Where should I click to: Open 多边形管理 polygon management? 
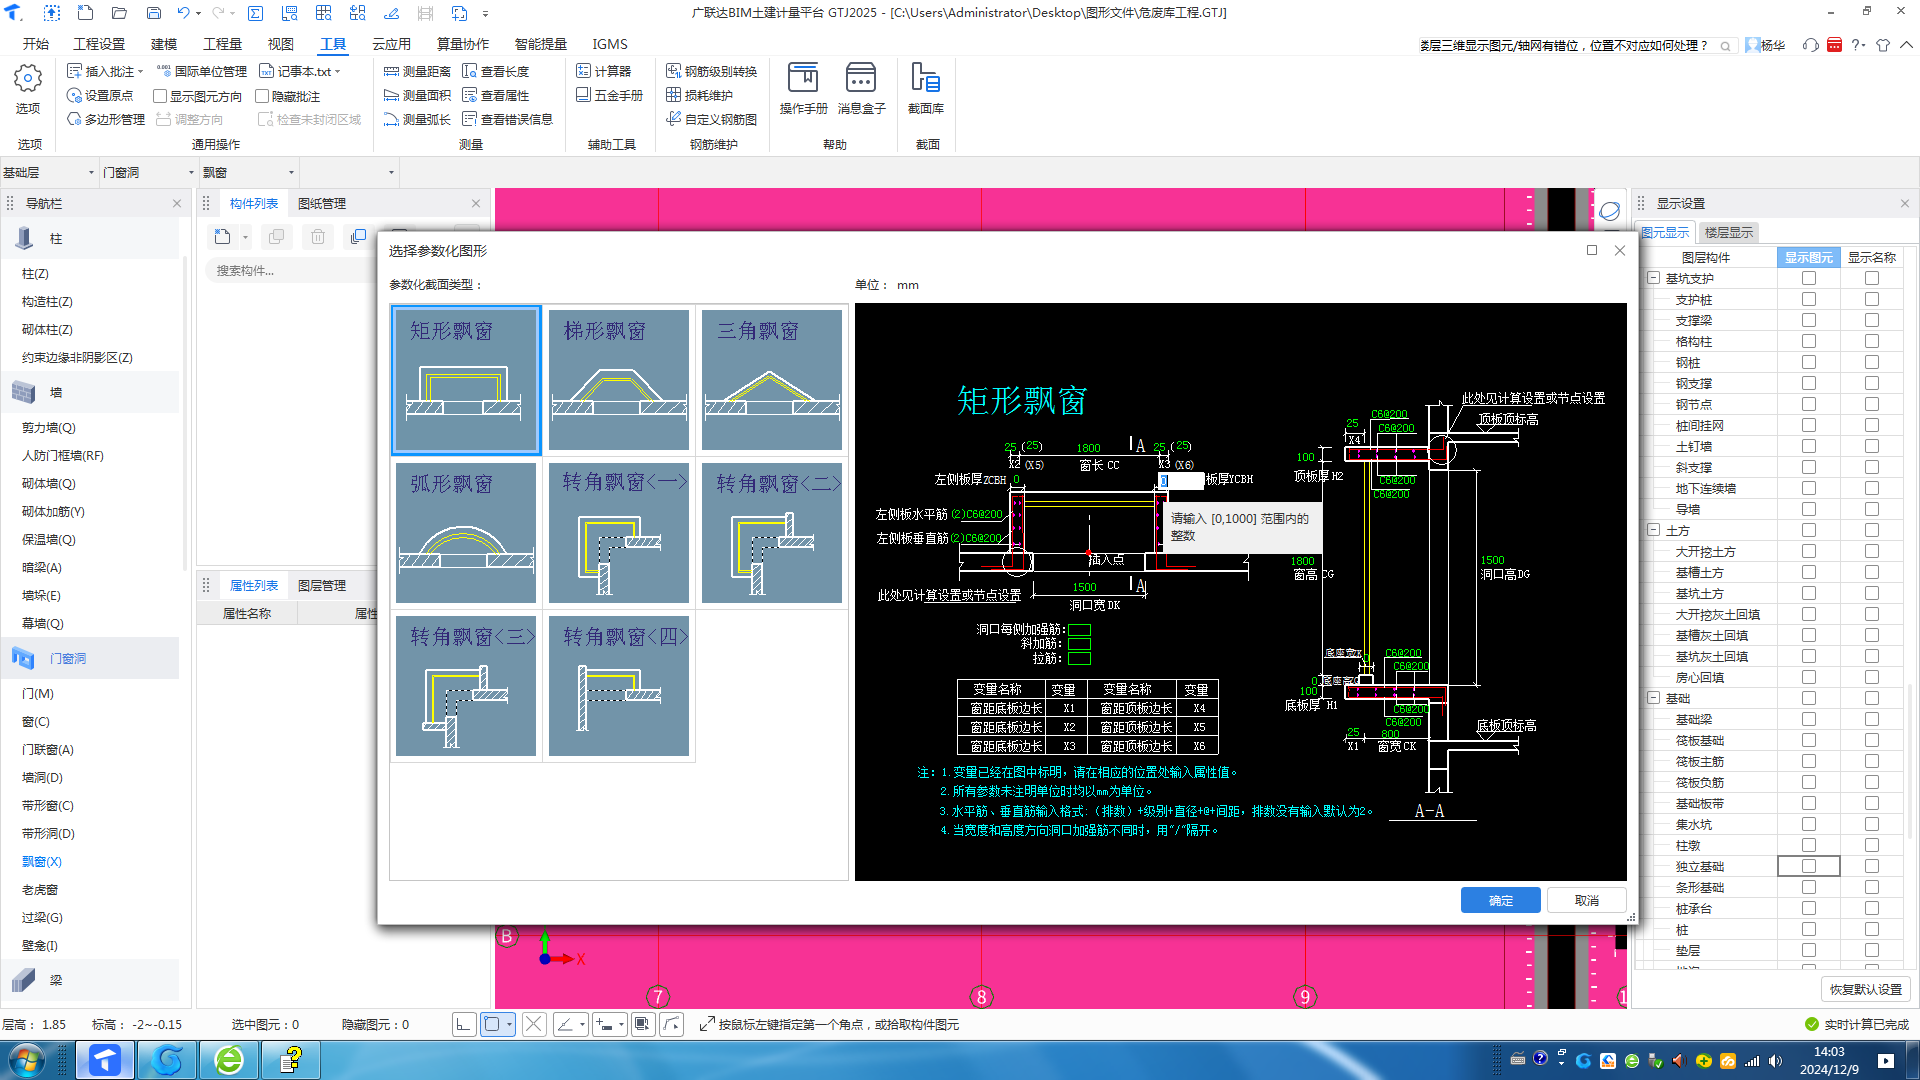tap(106, 119)
